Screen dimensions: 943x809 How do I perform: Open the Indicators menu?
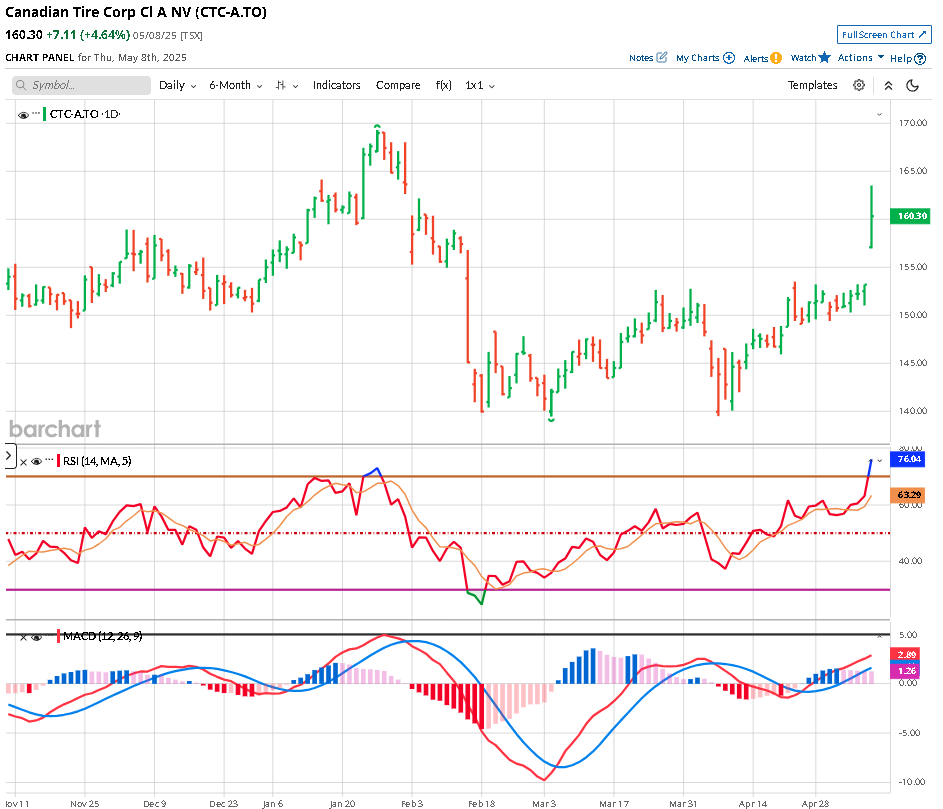[336, 86]
